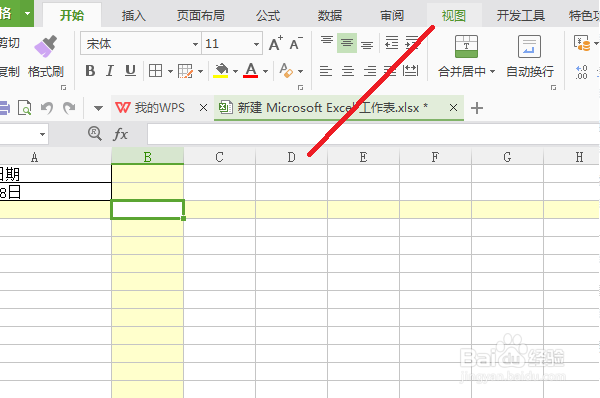
Task: Apply cell borders icon
Action: 155,71
